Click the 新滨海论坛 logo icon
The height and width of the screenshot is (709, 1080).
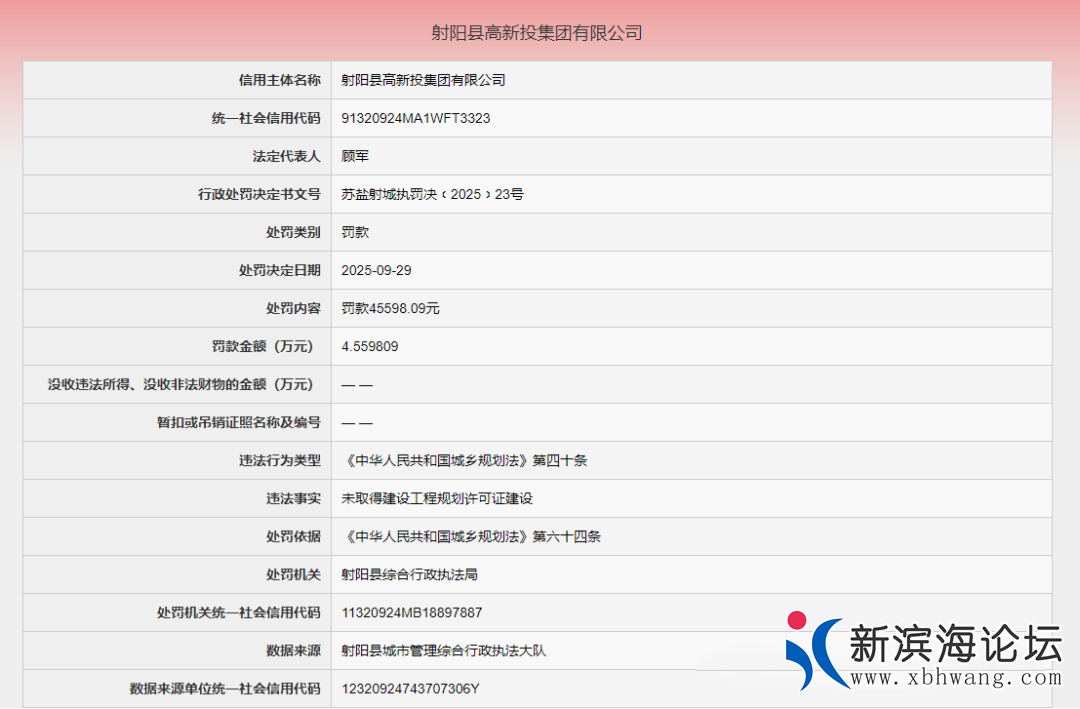pos(814,650)
